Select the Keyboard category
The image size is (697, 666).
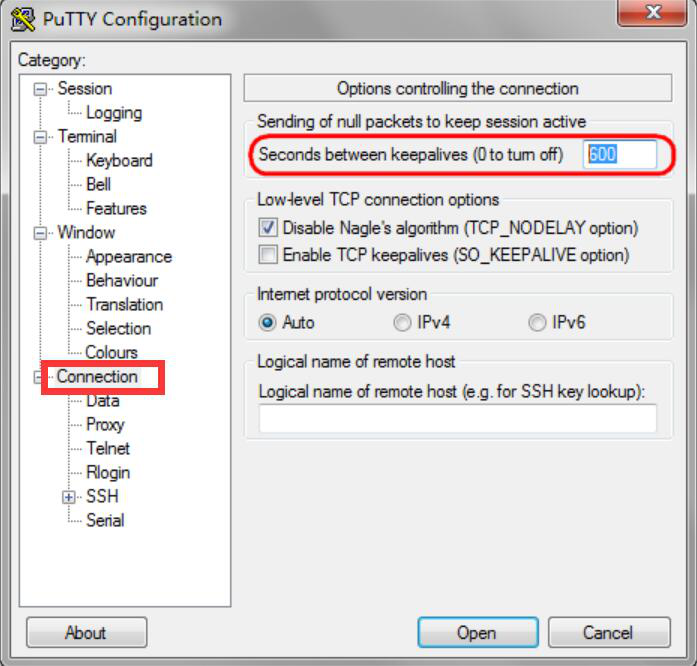tap(119, 160)
